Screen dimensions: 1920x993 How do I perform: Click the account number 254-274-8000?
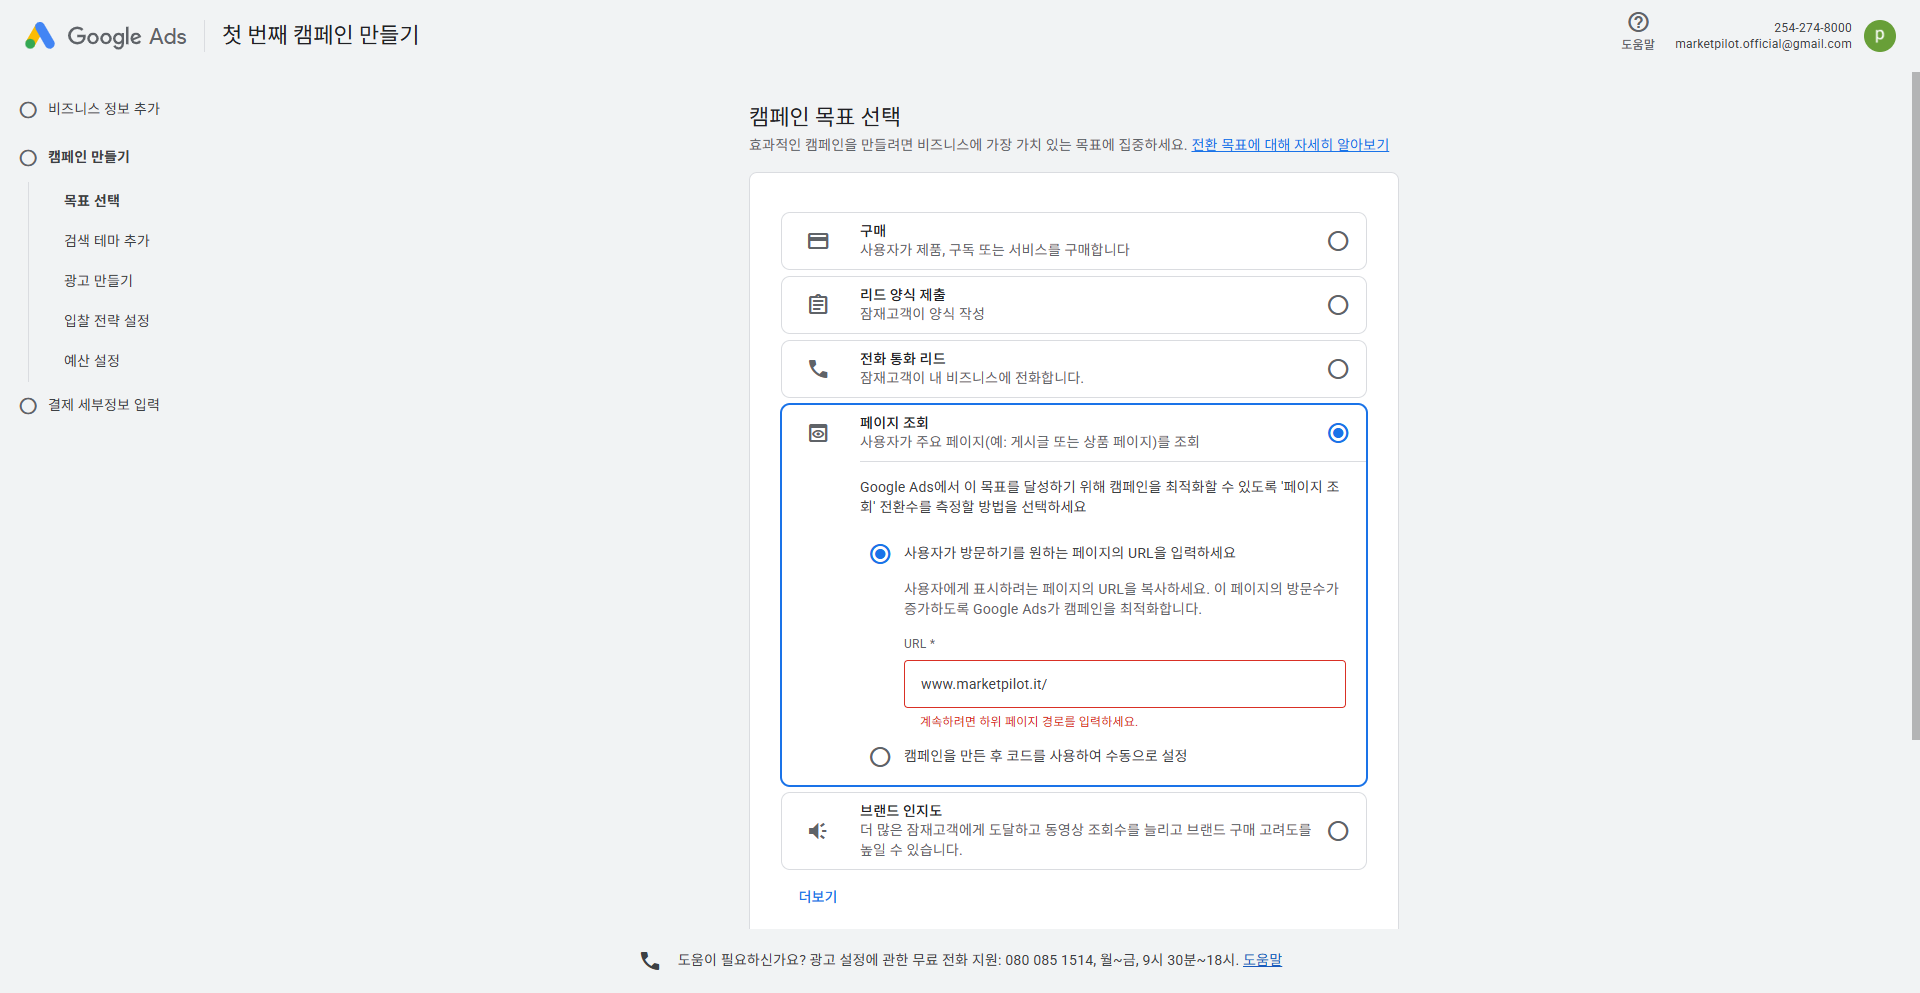pos(1812,28)
